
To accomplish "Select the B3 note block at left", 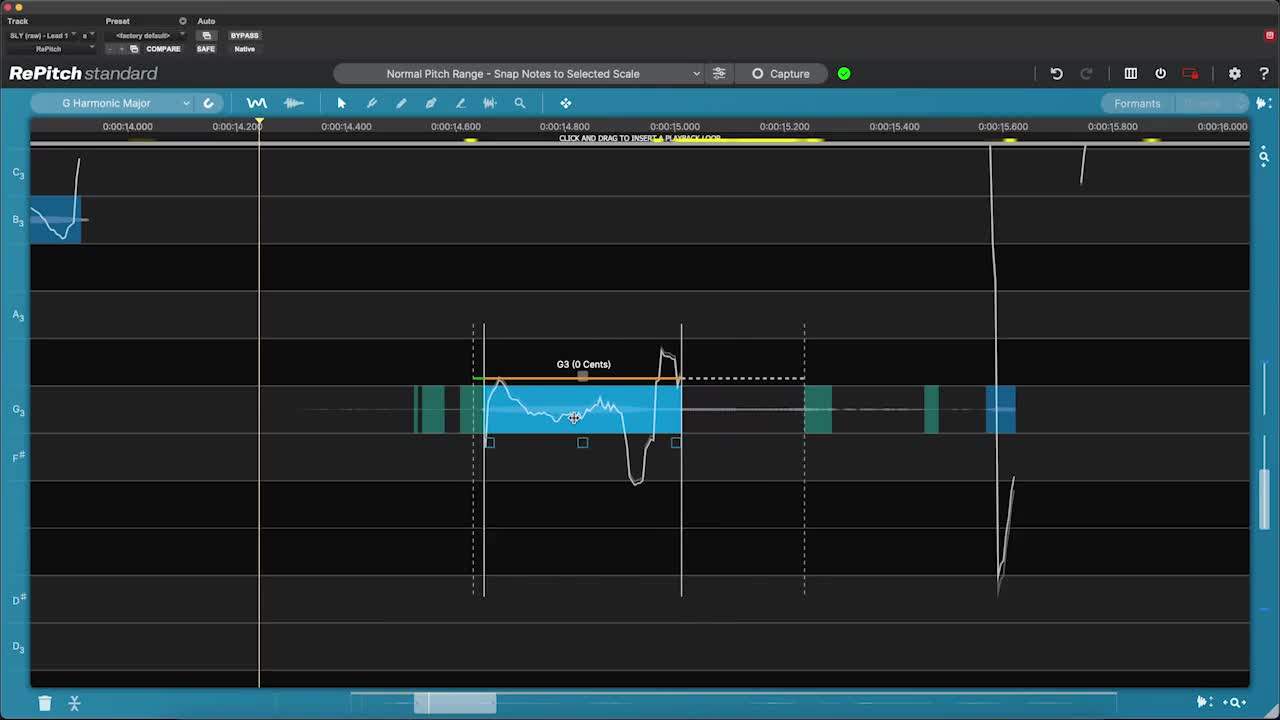I will click(x=56, y=220).
